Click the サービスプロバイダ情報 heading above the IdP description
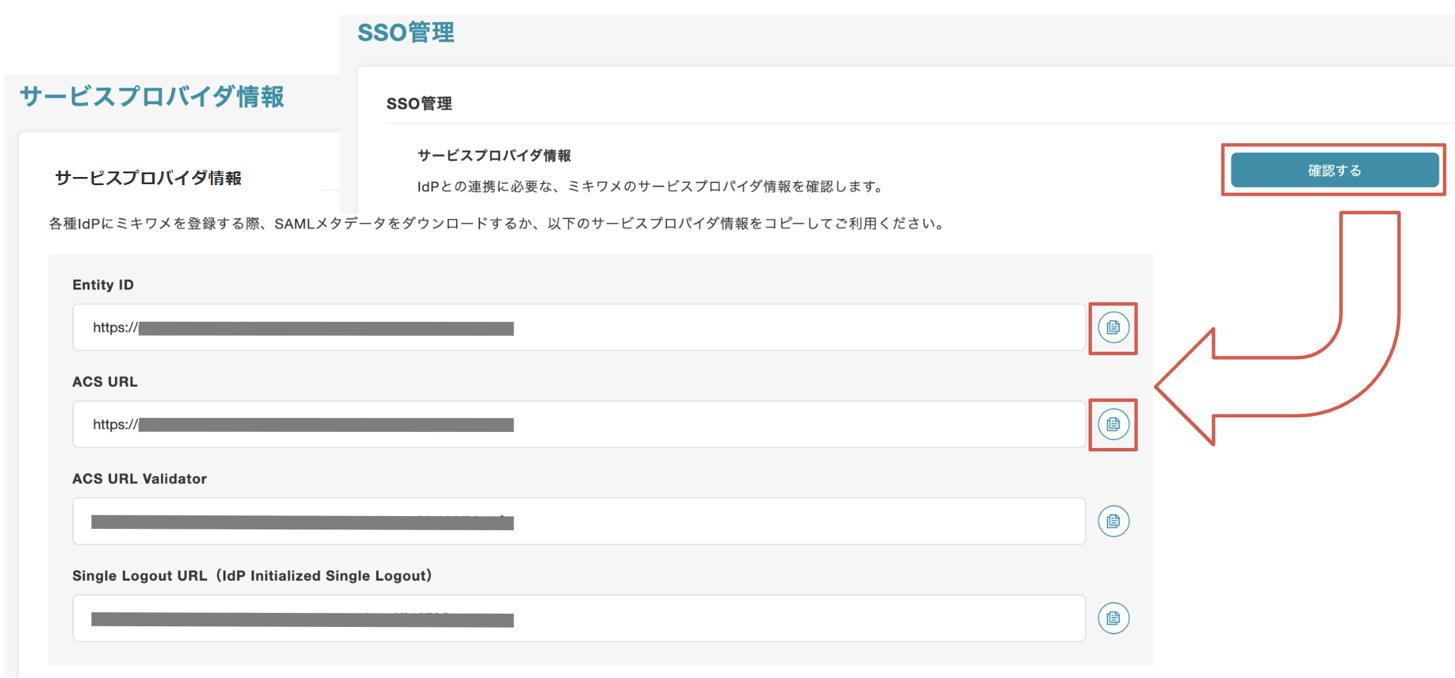1455x678 pixels. [494, 156]
